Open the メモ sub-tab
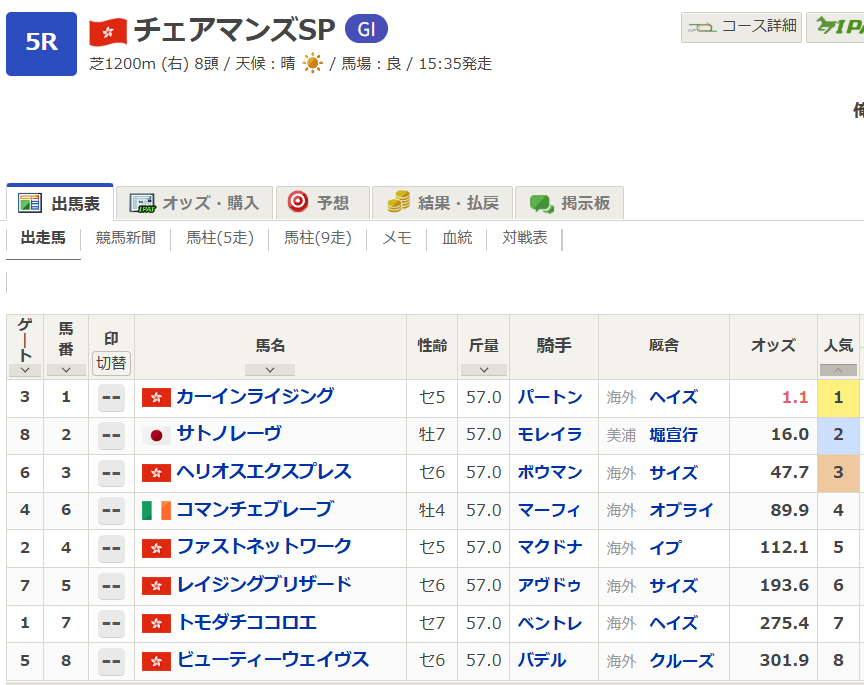This screenshot has height=685, width=864. tap(397, 238)
